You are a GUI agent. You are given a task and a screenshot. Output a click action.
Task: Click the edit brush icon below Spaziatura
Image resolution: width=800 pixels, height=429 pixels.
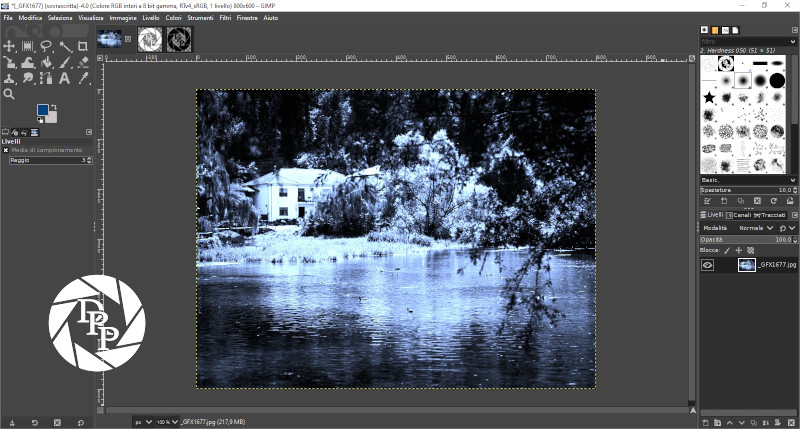pyautogui.click(x=708, y=201)
